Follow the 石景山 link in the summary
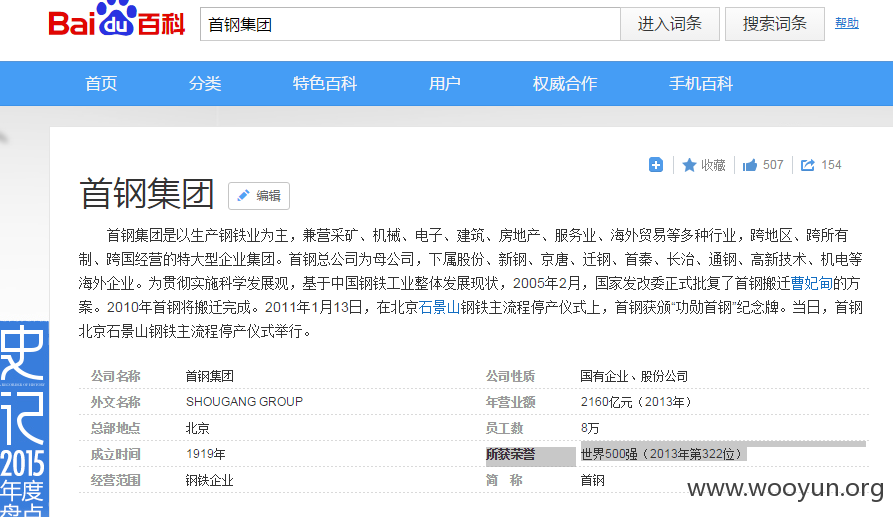Image resolution: width=893 pixels, height=517 pixels. click(439, 307)
